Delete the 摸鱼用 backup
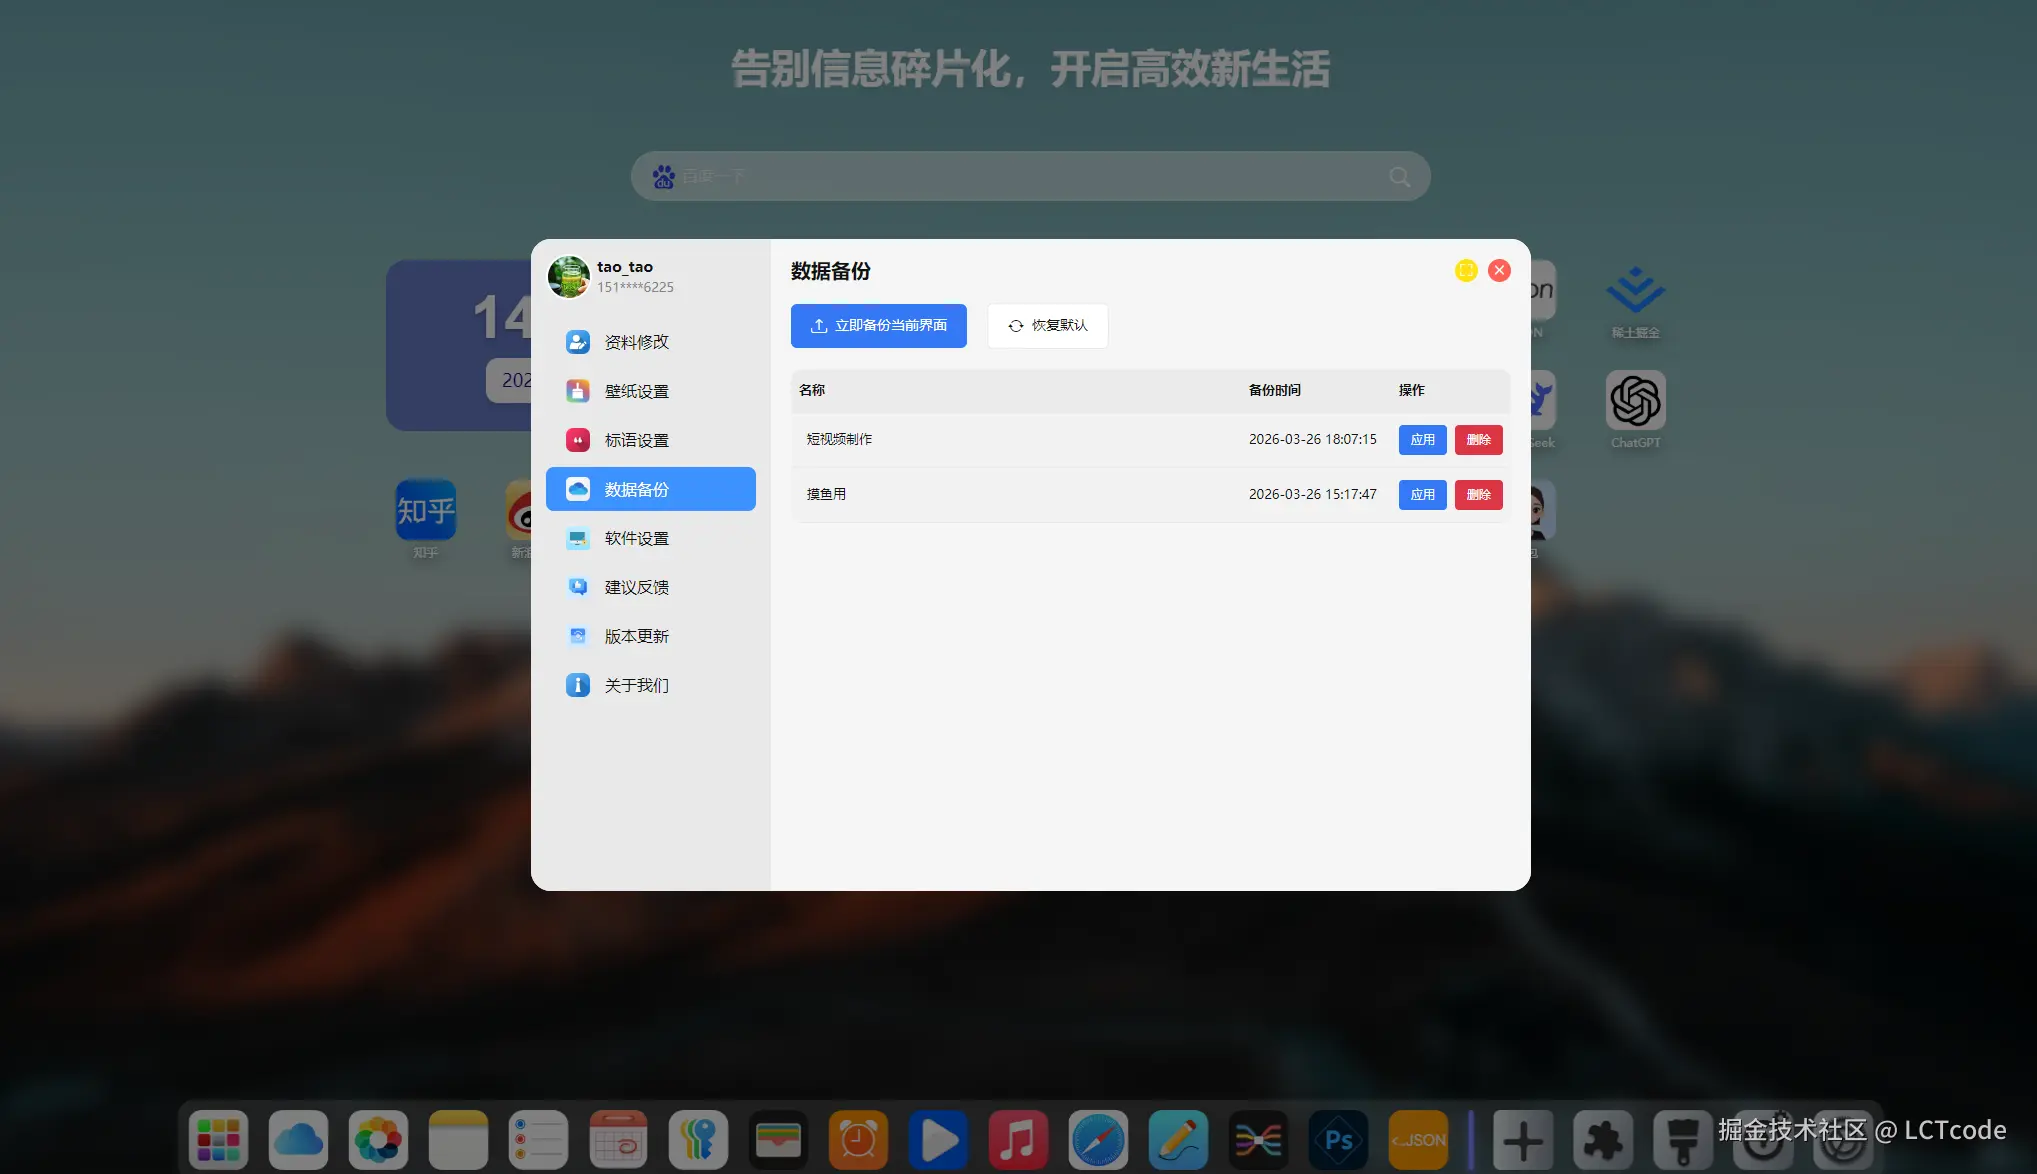 [1478, 495]
